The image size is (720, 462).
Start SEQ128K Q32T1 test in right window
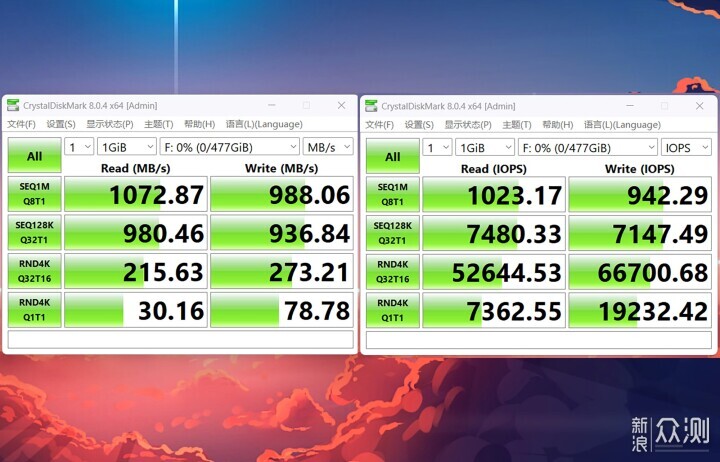(x=393, y=233)
